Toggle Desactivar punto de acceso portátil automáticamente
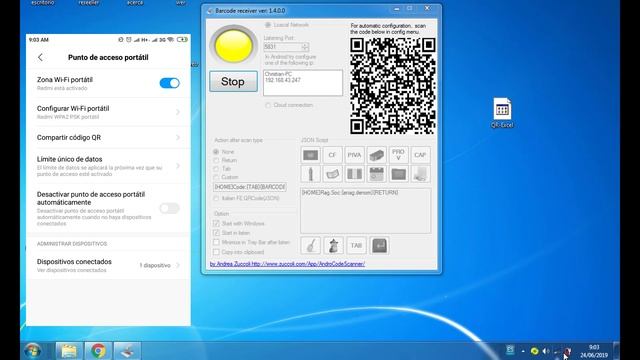 pos(169,208)
